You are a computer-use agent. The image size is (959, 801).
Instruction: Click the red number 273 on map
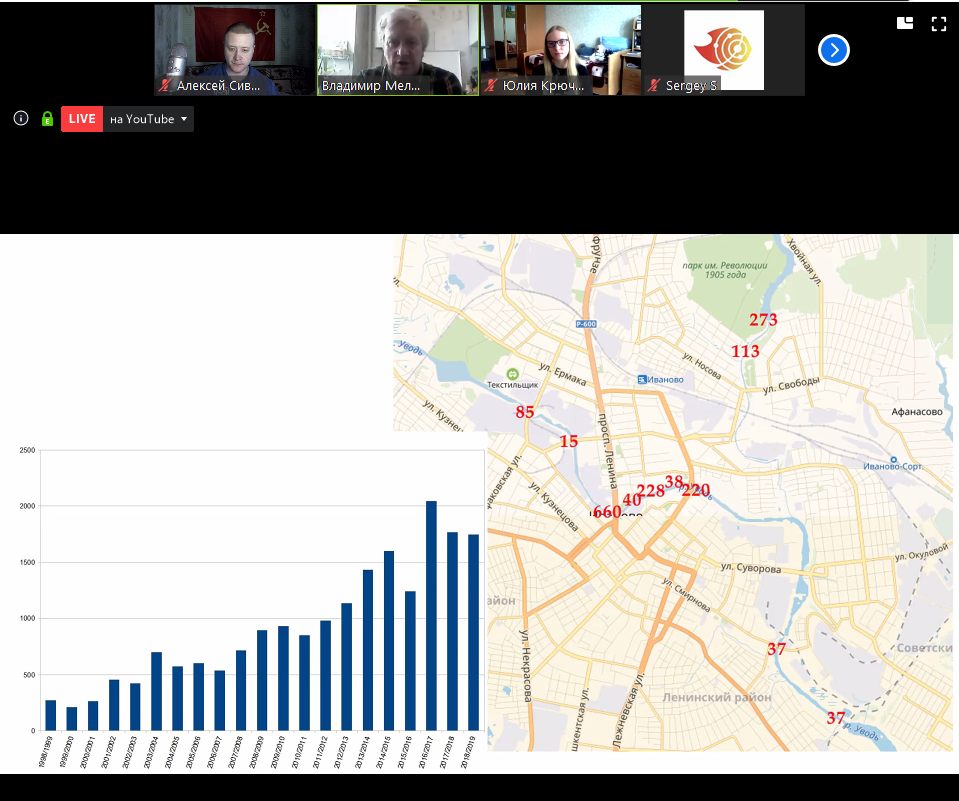pyautogui.click(x=763, y=320)
